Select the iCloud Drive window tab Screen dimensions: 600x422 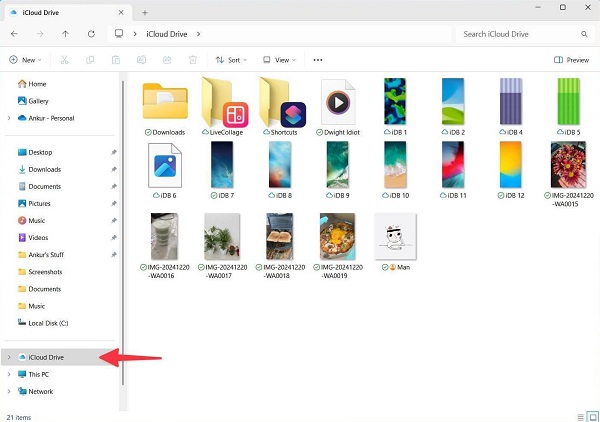point(67,13)
